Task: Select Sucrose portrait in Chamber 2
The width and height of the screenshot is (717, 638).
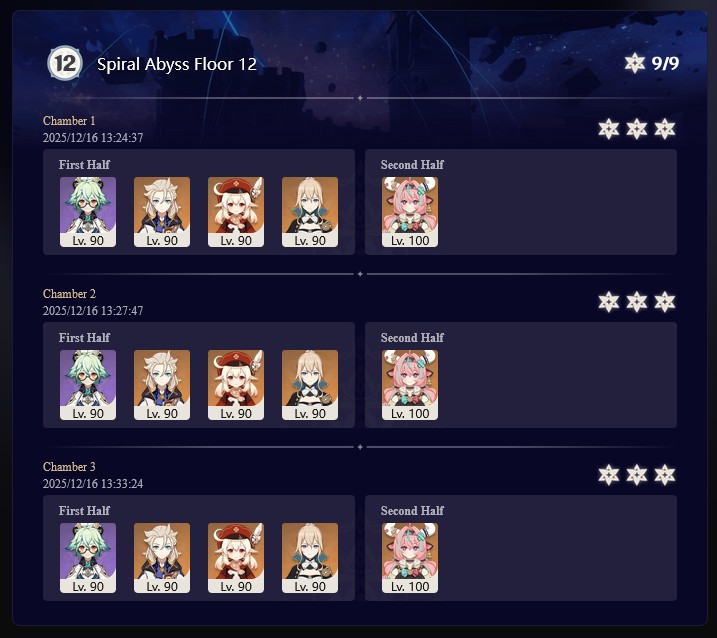Action: [x=88, y=385]
